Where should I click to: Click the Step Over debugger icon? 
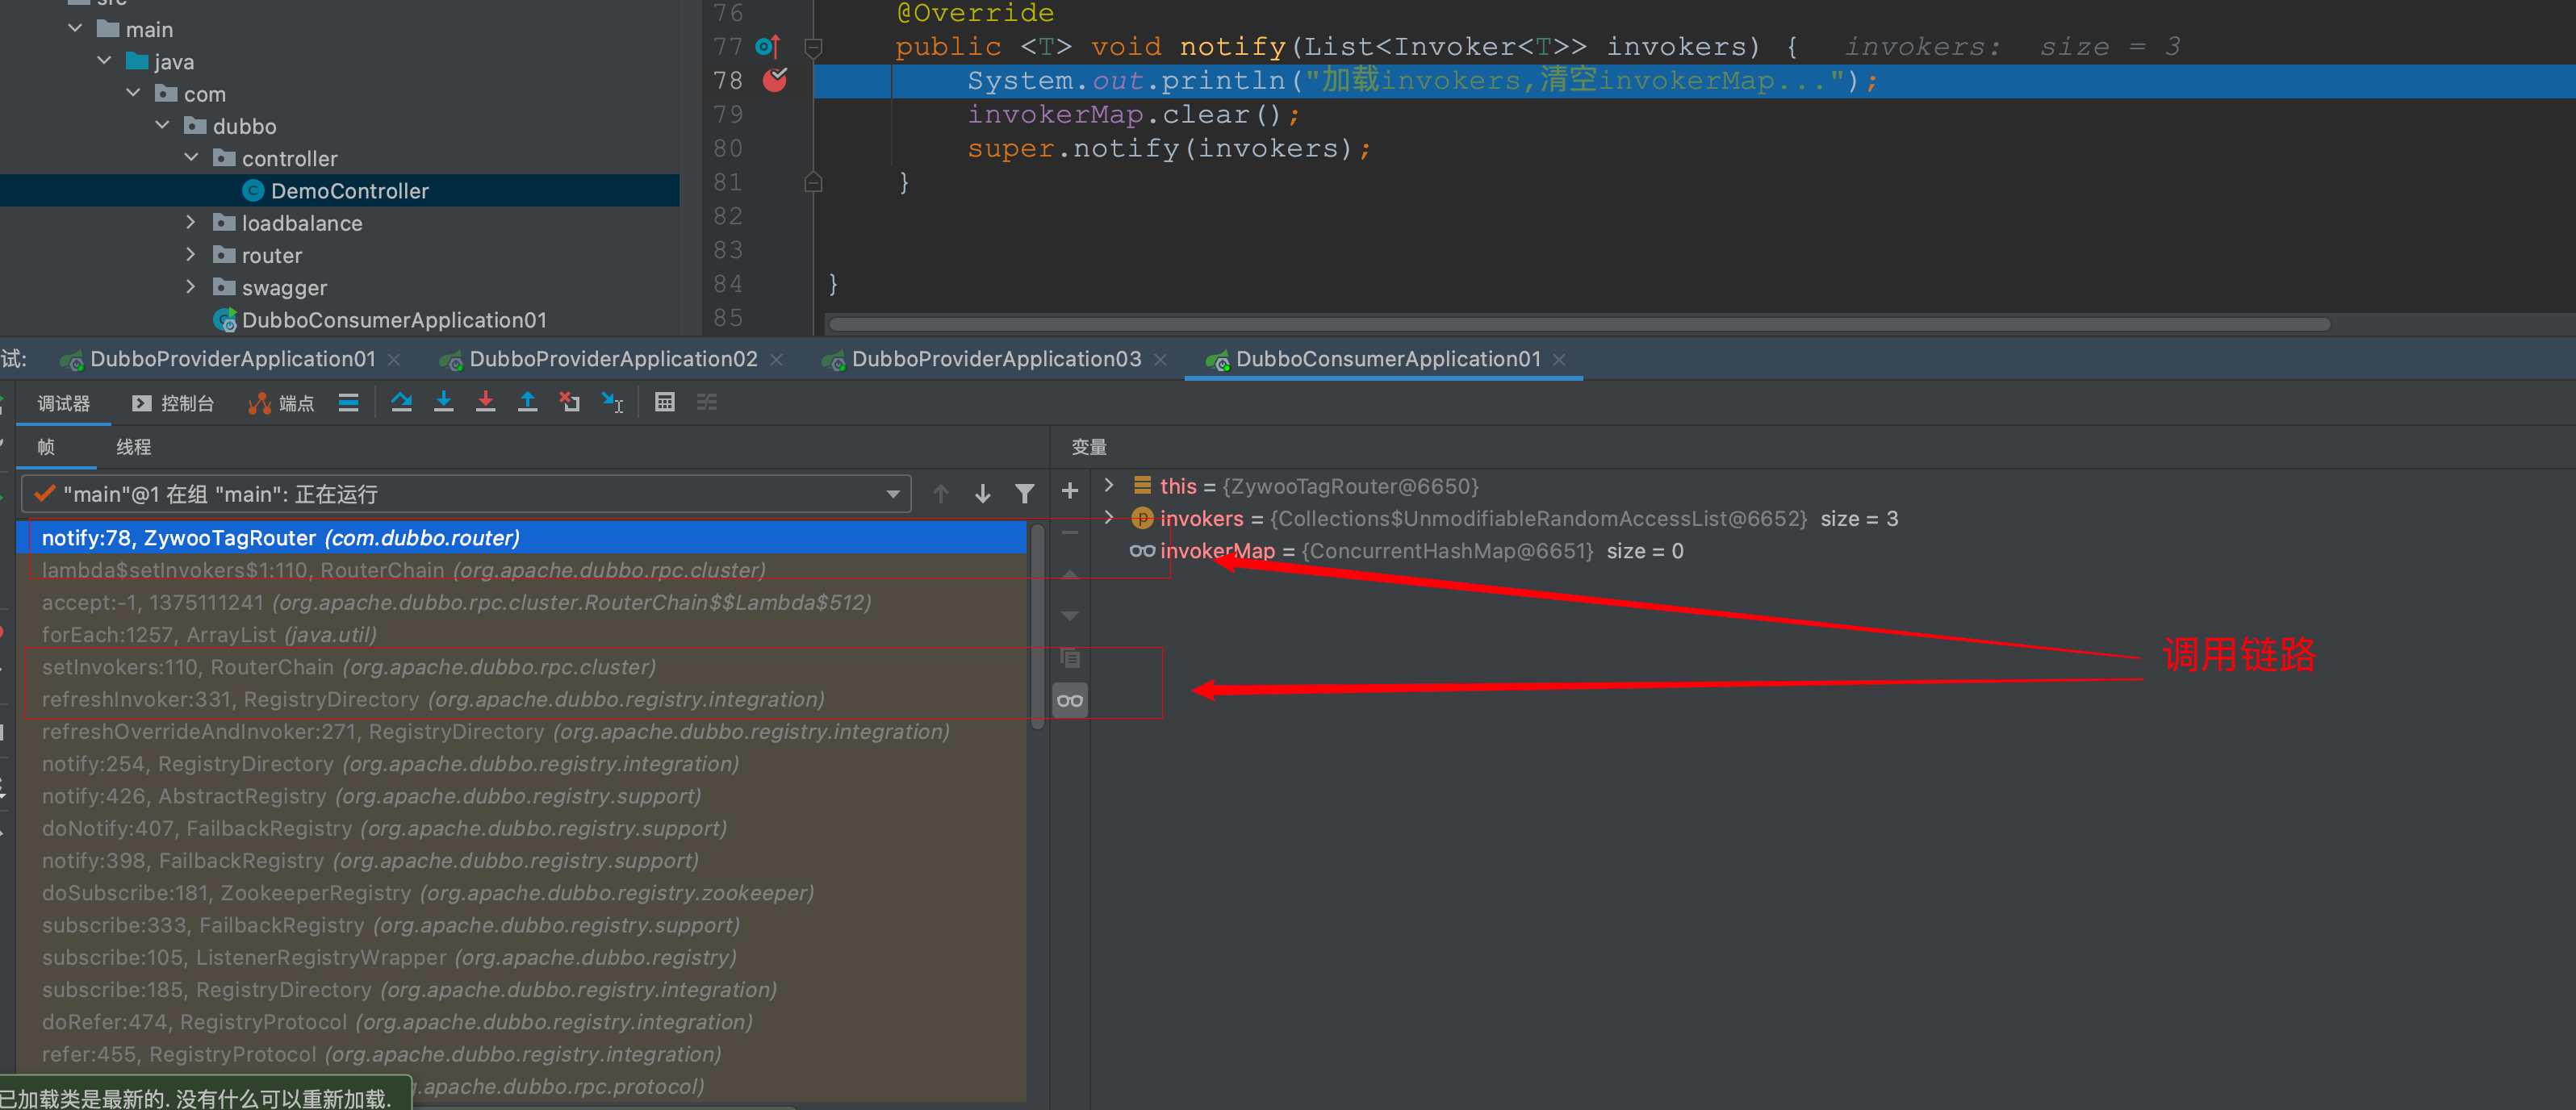tap(401, 402)
